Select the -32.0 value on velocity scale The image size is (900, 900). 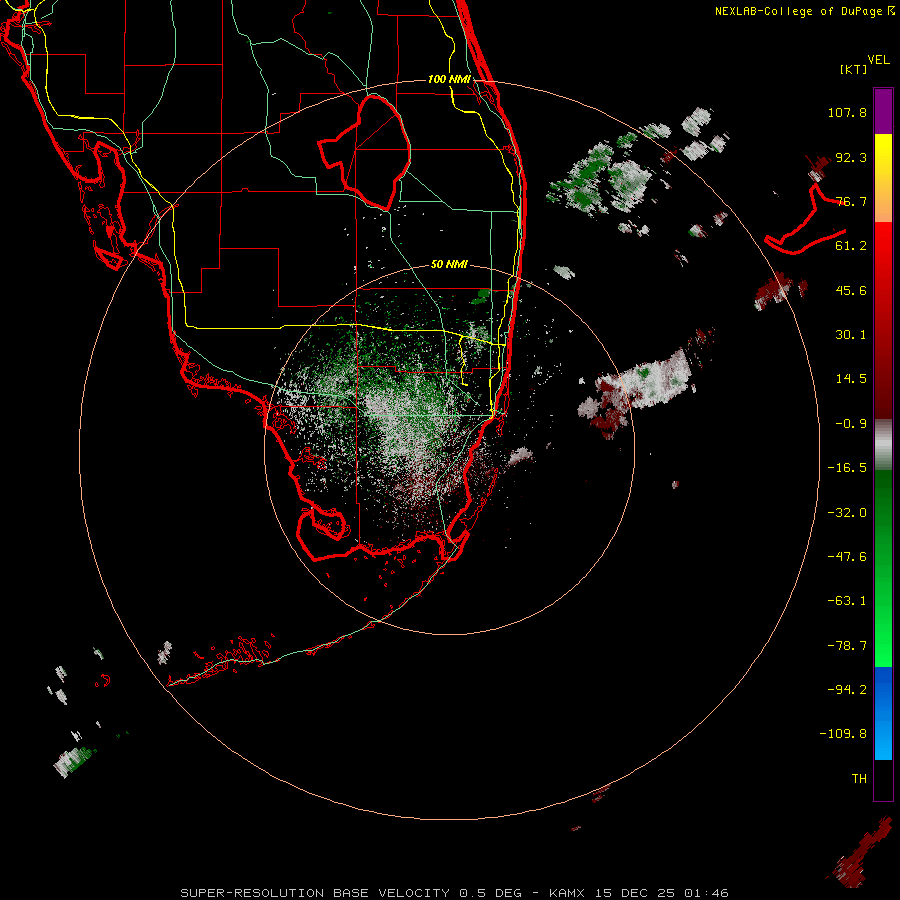tap(847, 513)
